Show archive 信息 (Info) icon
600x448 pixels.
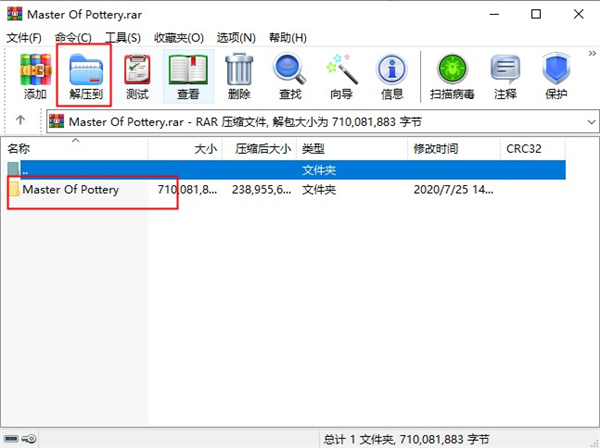coord(392,77)
